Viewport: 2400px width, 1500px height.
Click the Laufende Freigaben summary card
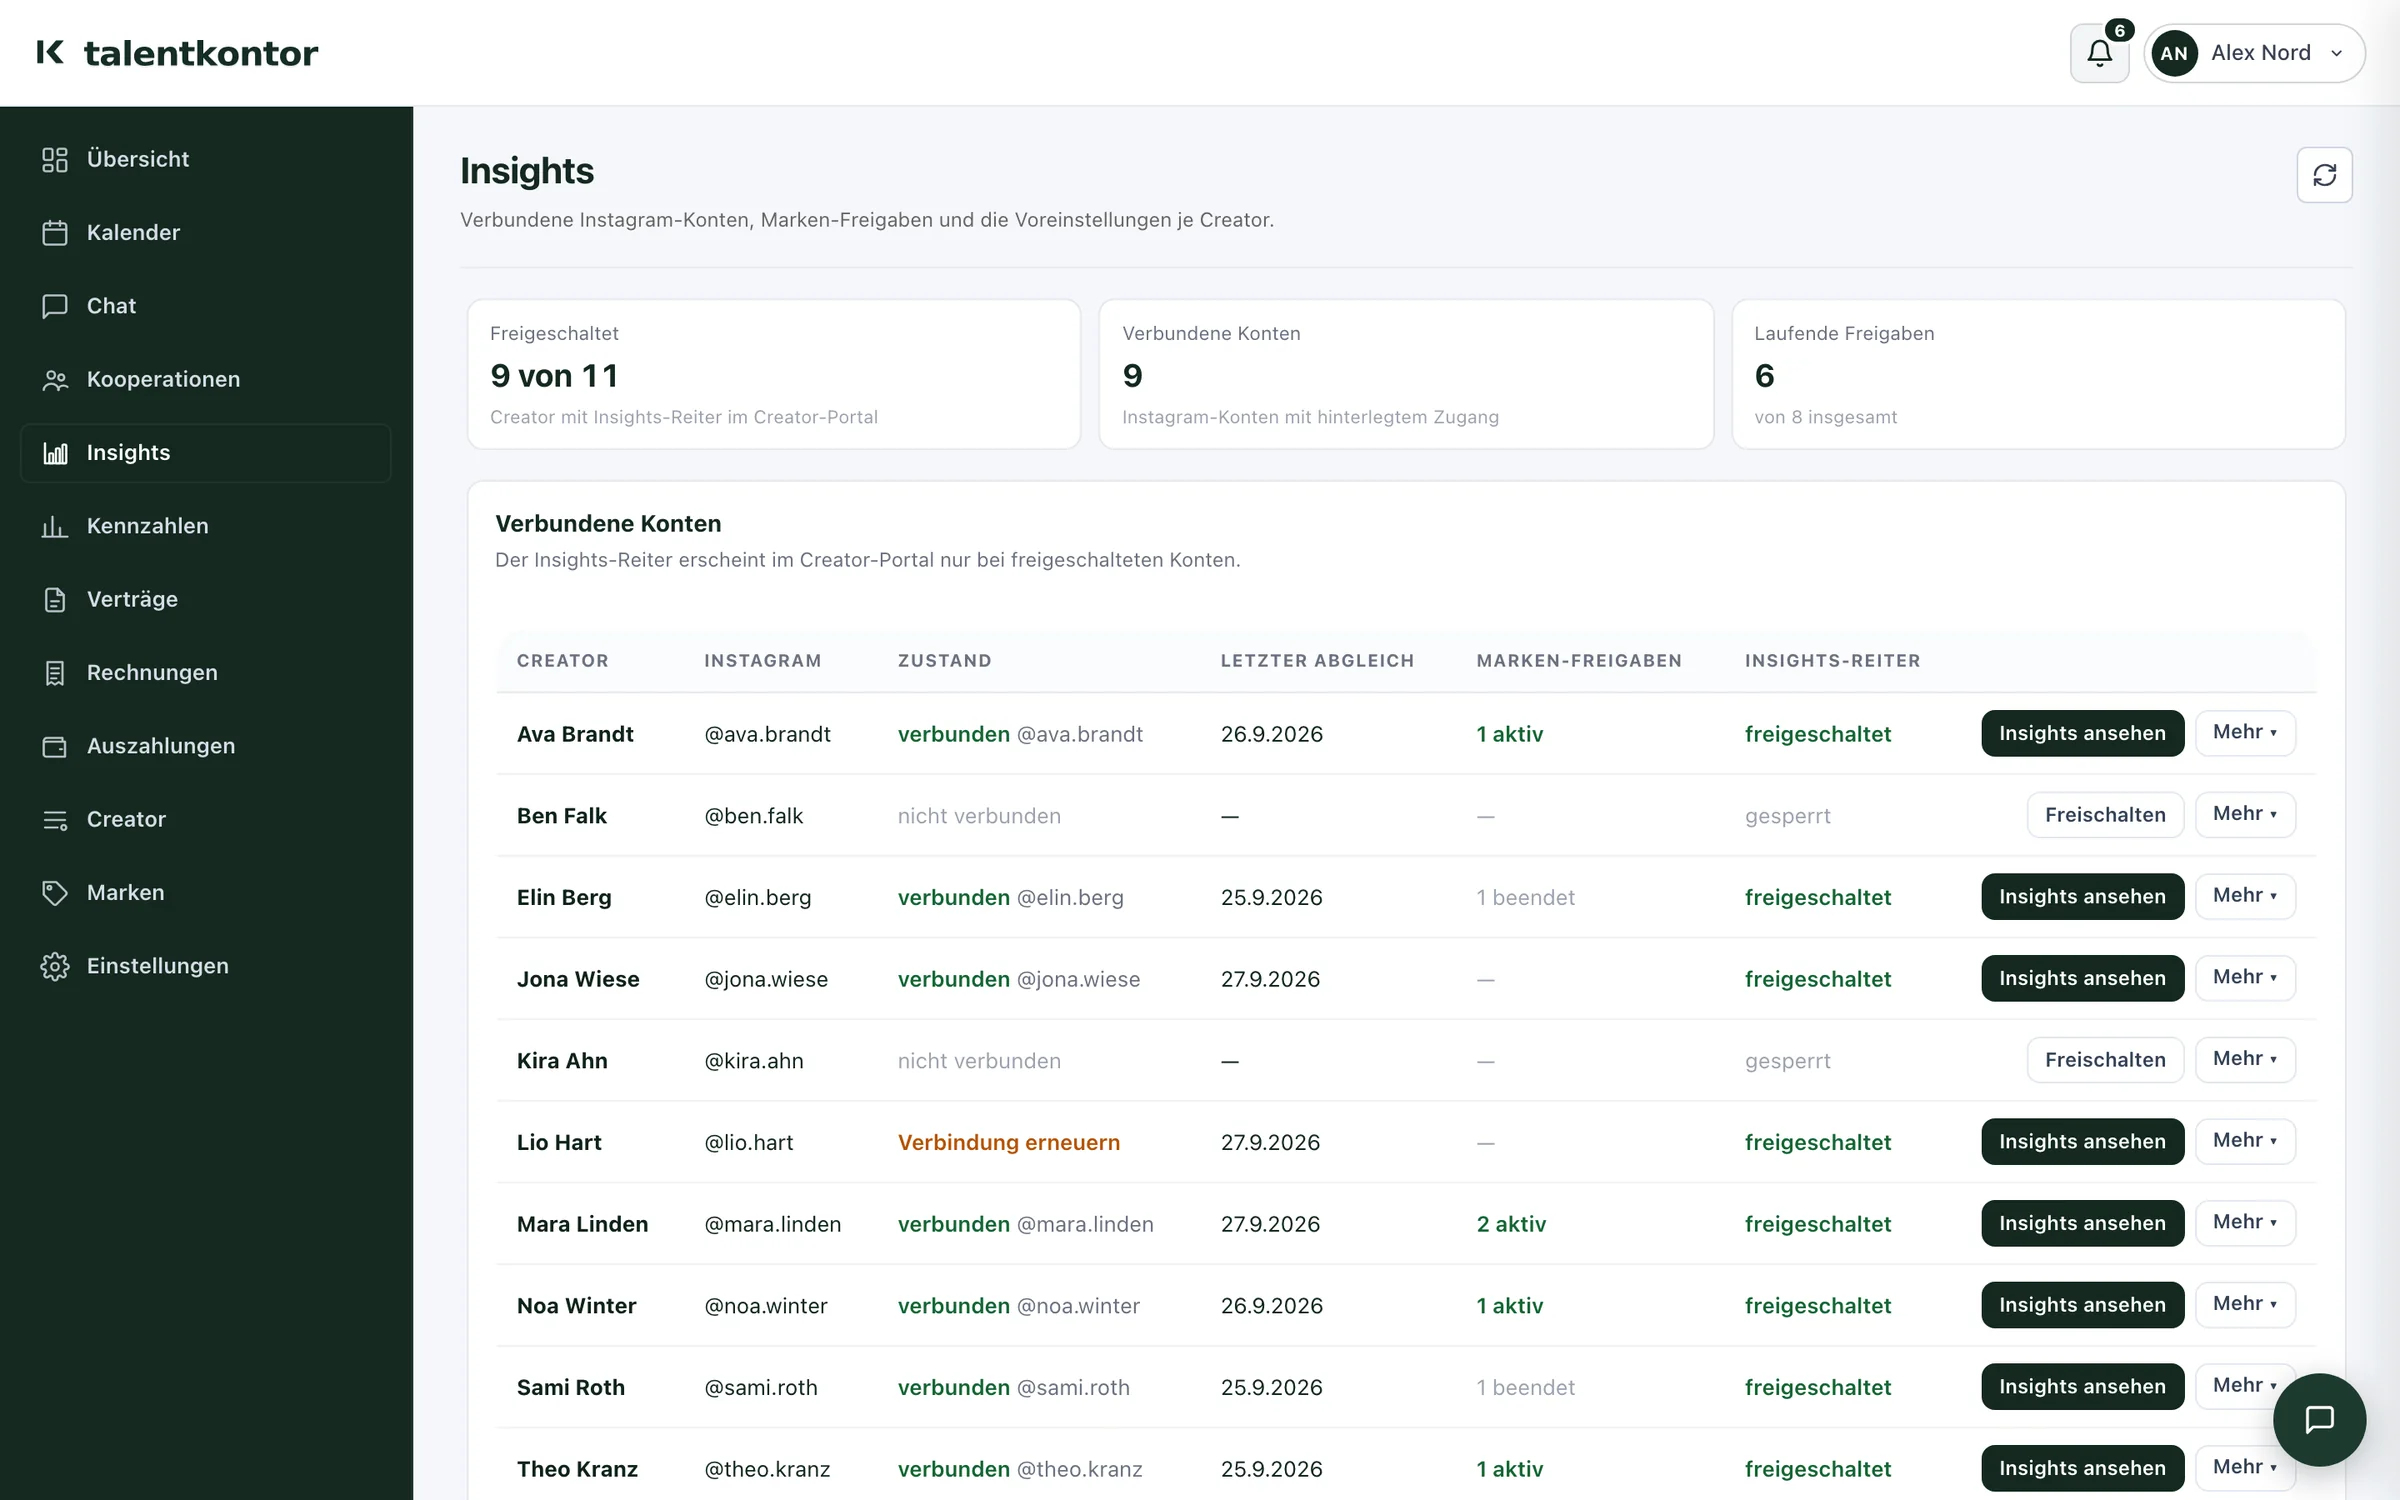[2038, 374]
